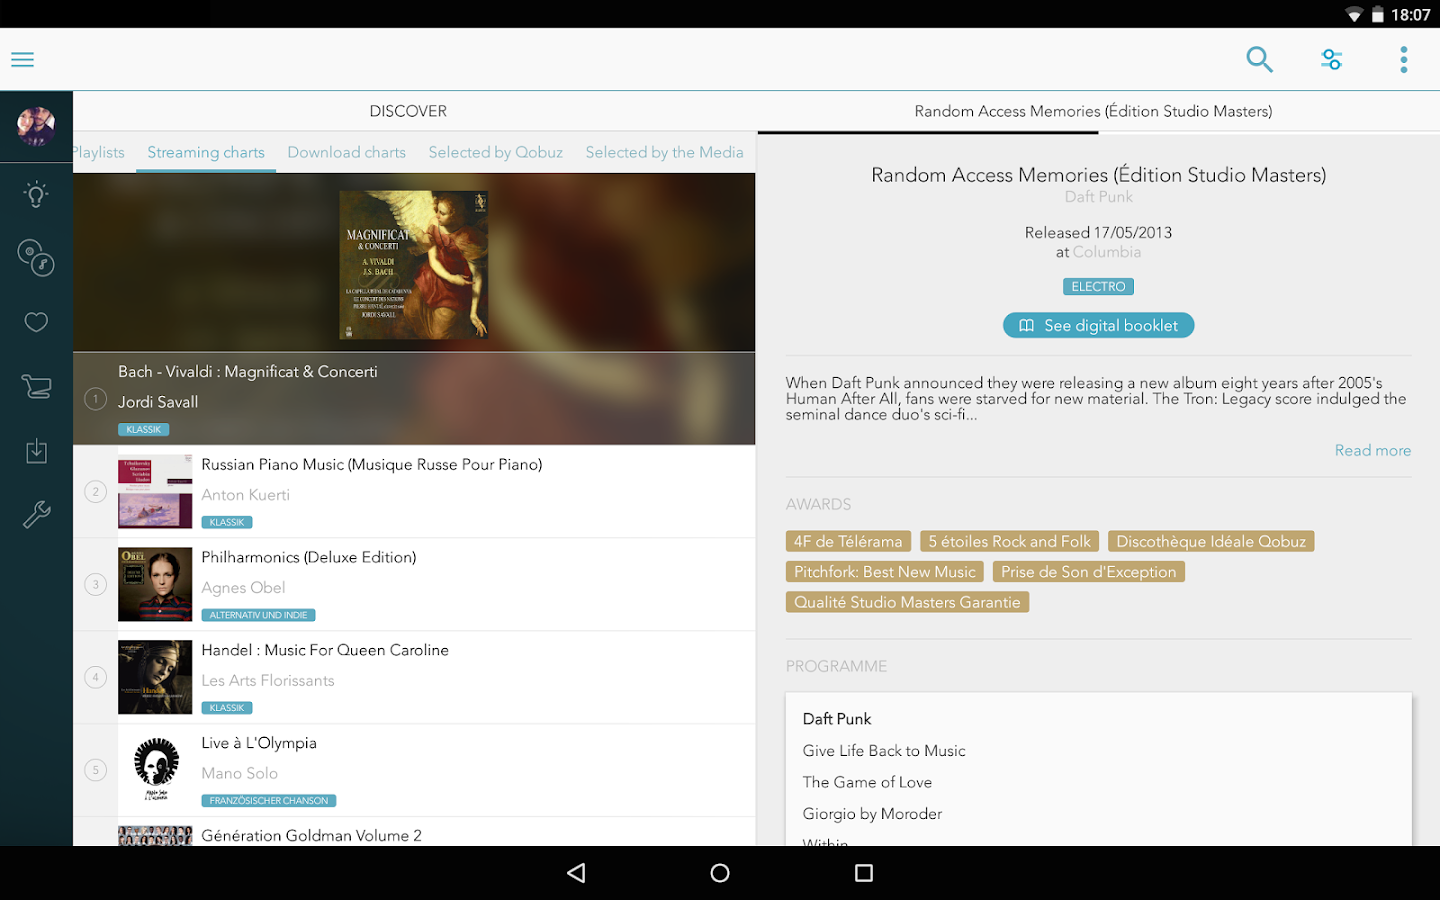The height and width of the screenshot is (900, 1440).
Task: Select the ELECTRO genre tag
Action: [x=1098, y=286]
